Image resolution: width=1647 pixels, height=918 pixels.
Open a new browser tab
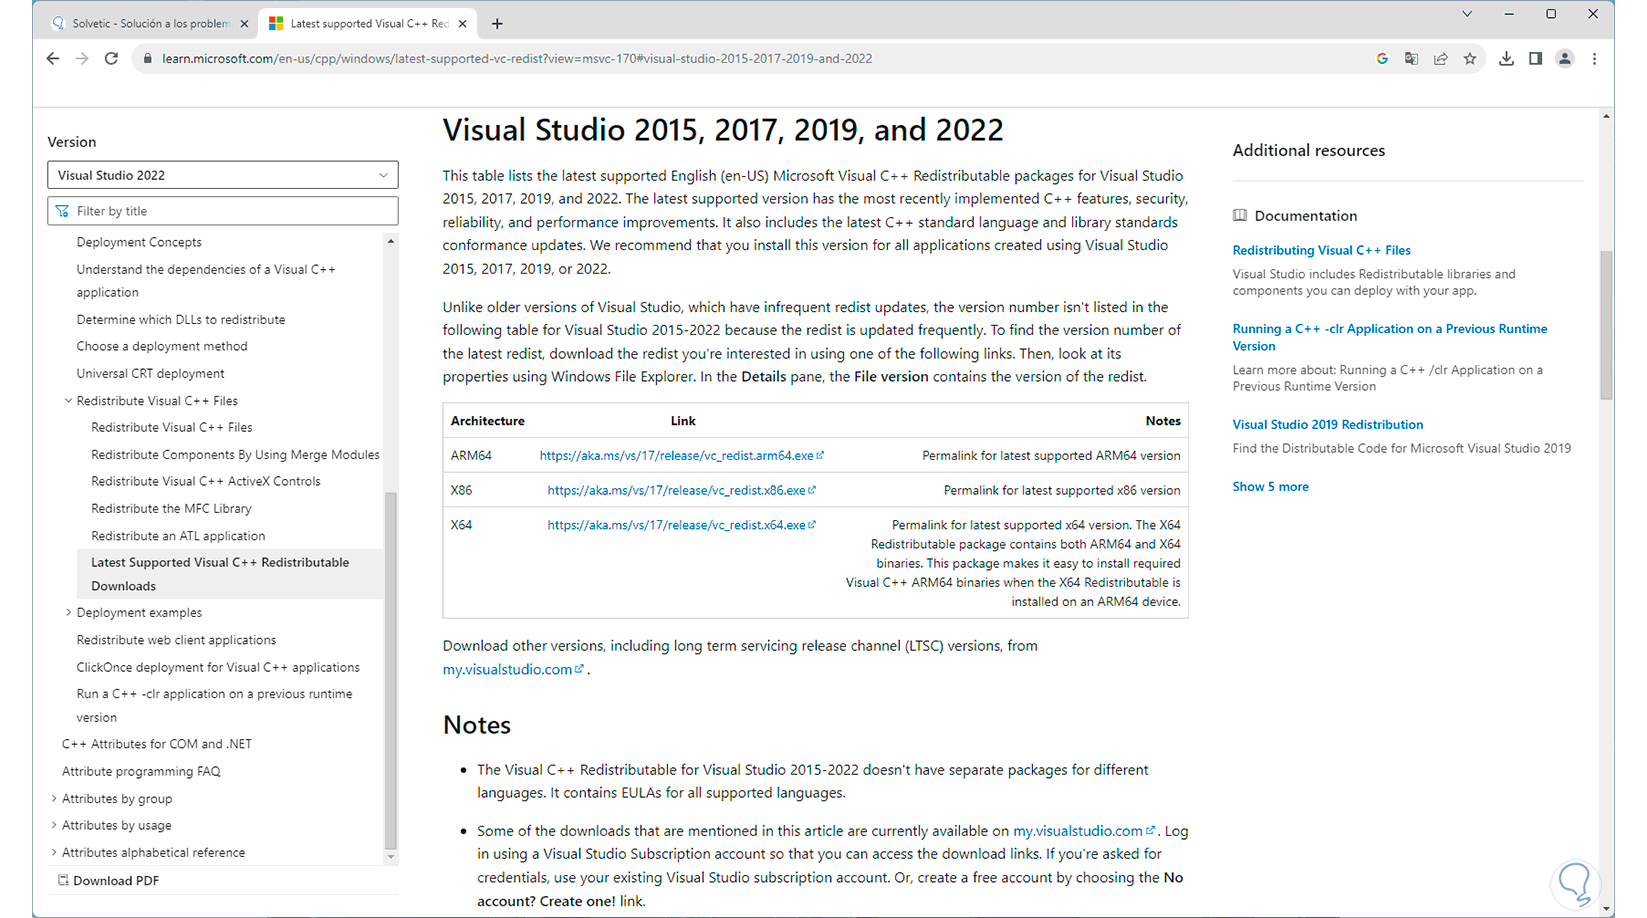coord(497,23)
